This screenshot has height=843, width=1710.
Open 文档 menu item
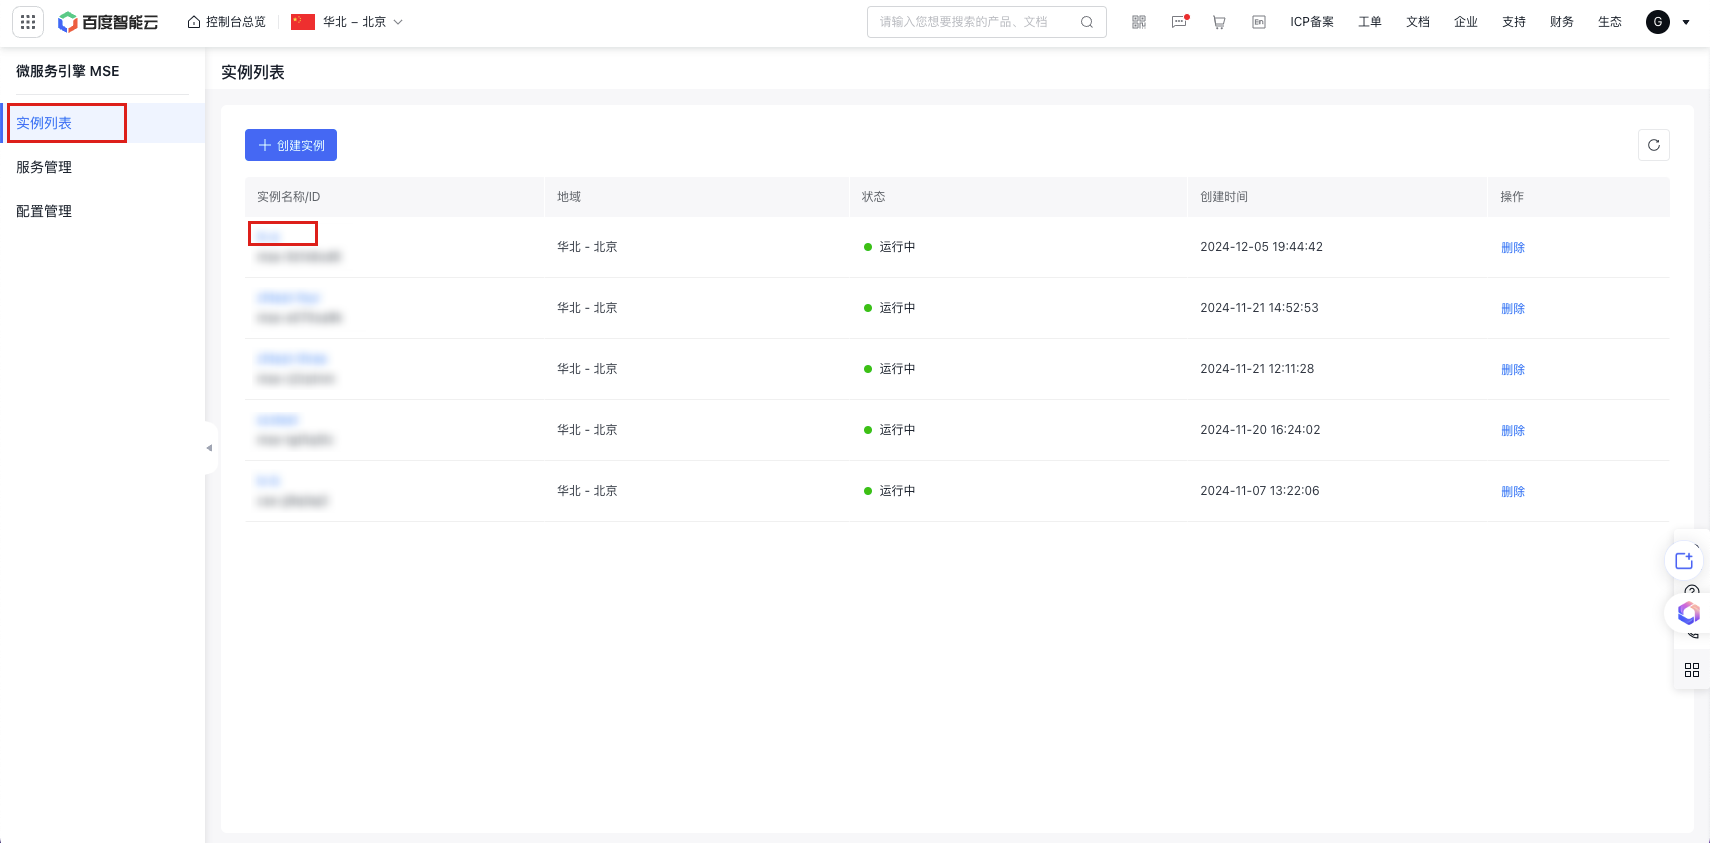pyautogui.click(x=1418, y=22)
